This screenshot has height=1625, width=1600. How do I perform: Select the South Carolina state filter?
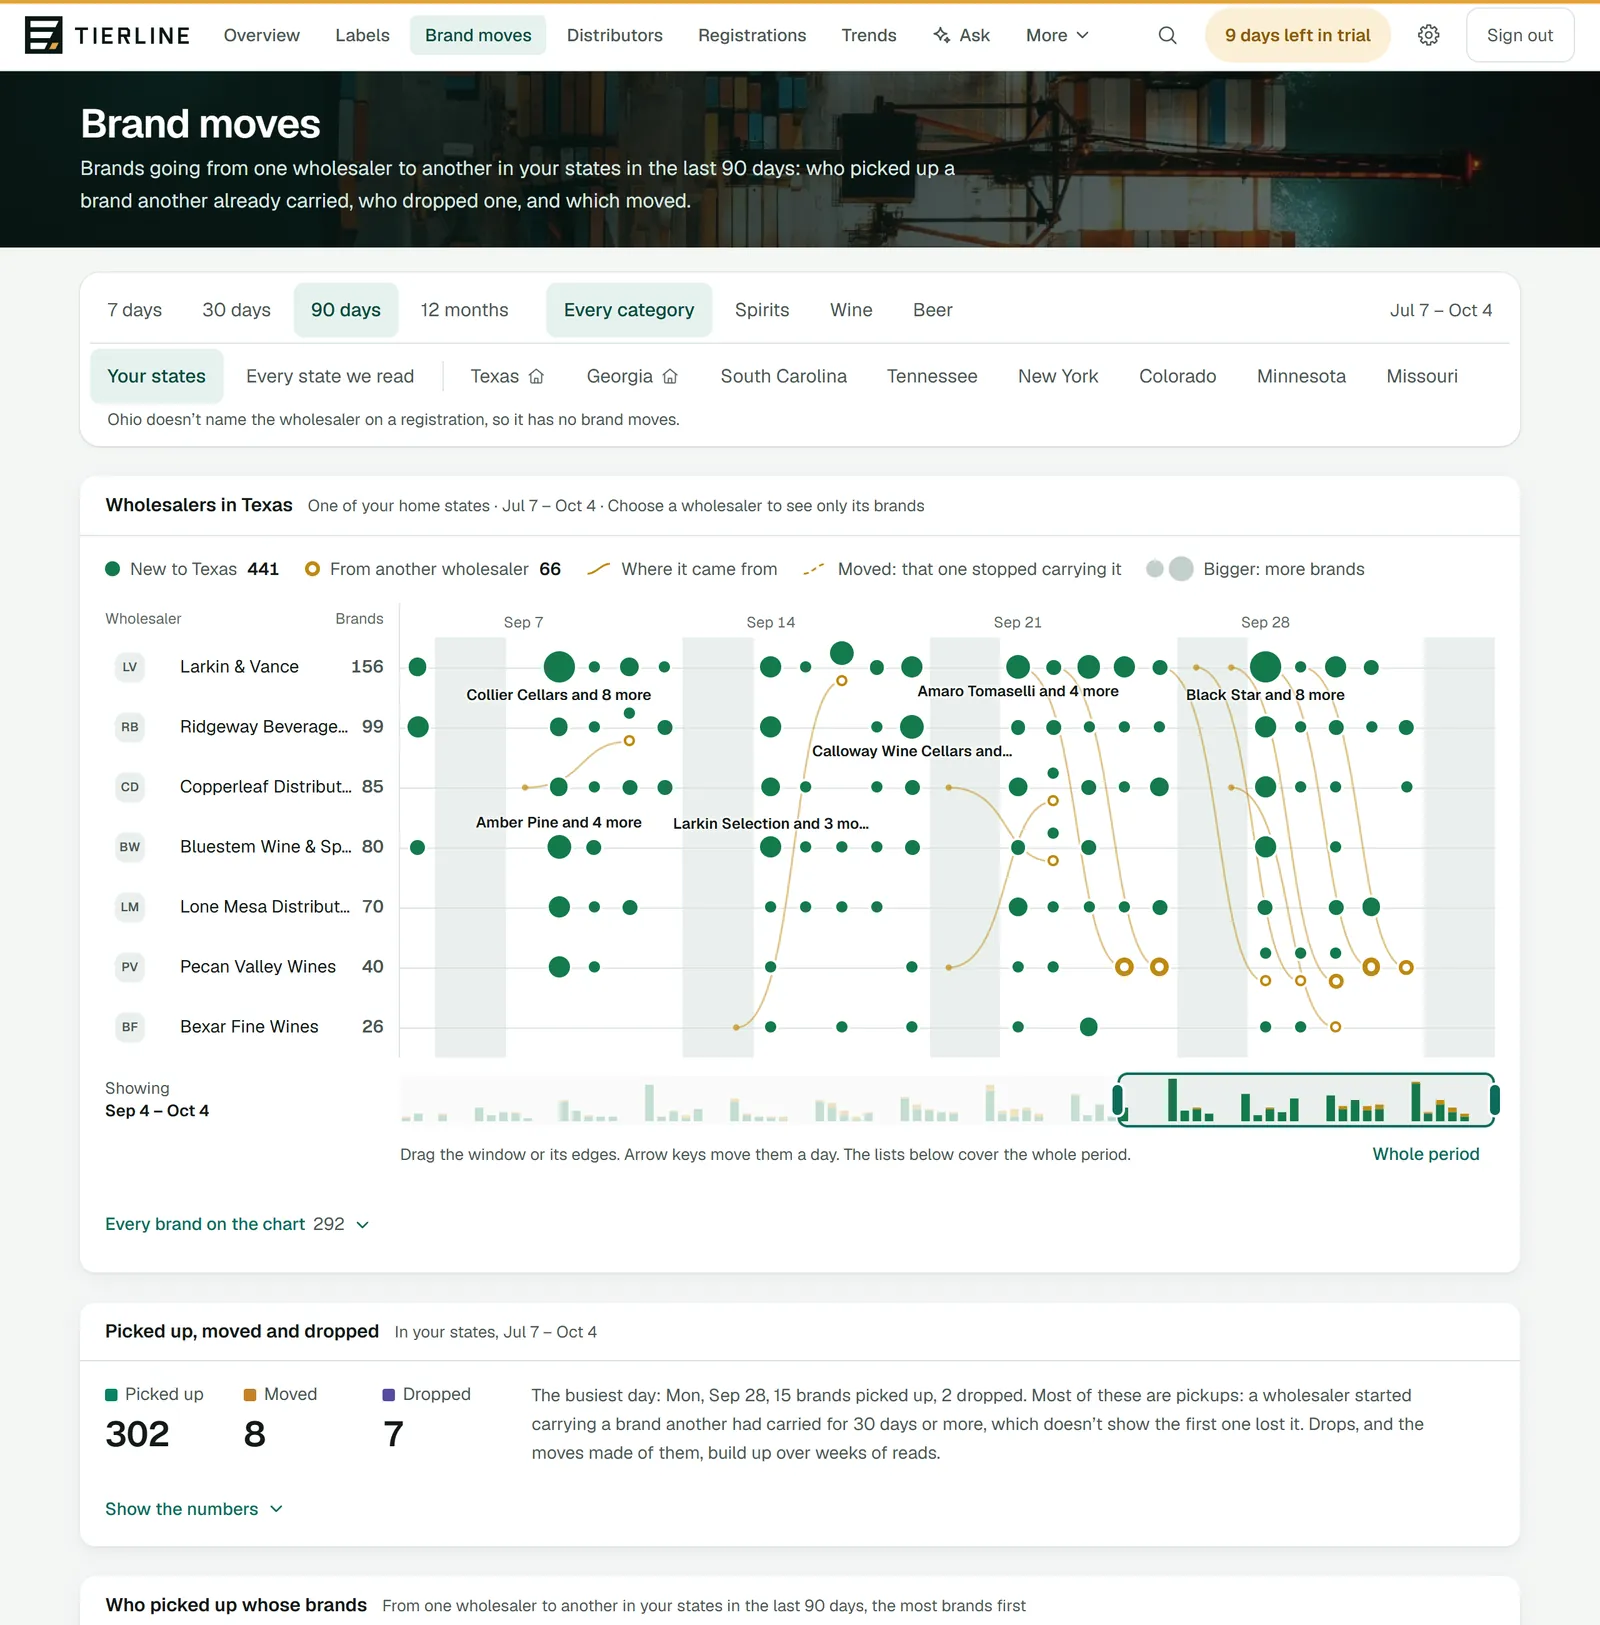pyautogui.click(x=784, y=376)
